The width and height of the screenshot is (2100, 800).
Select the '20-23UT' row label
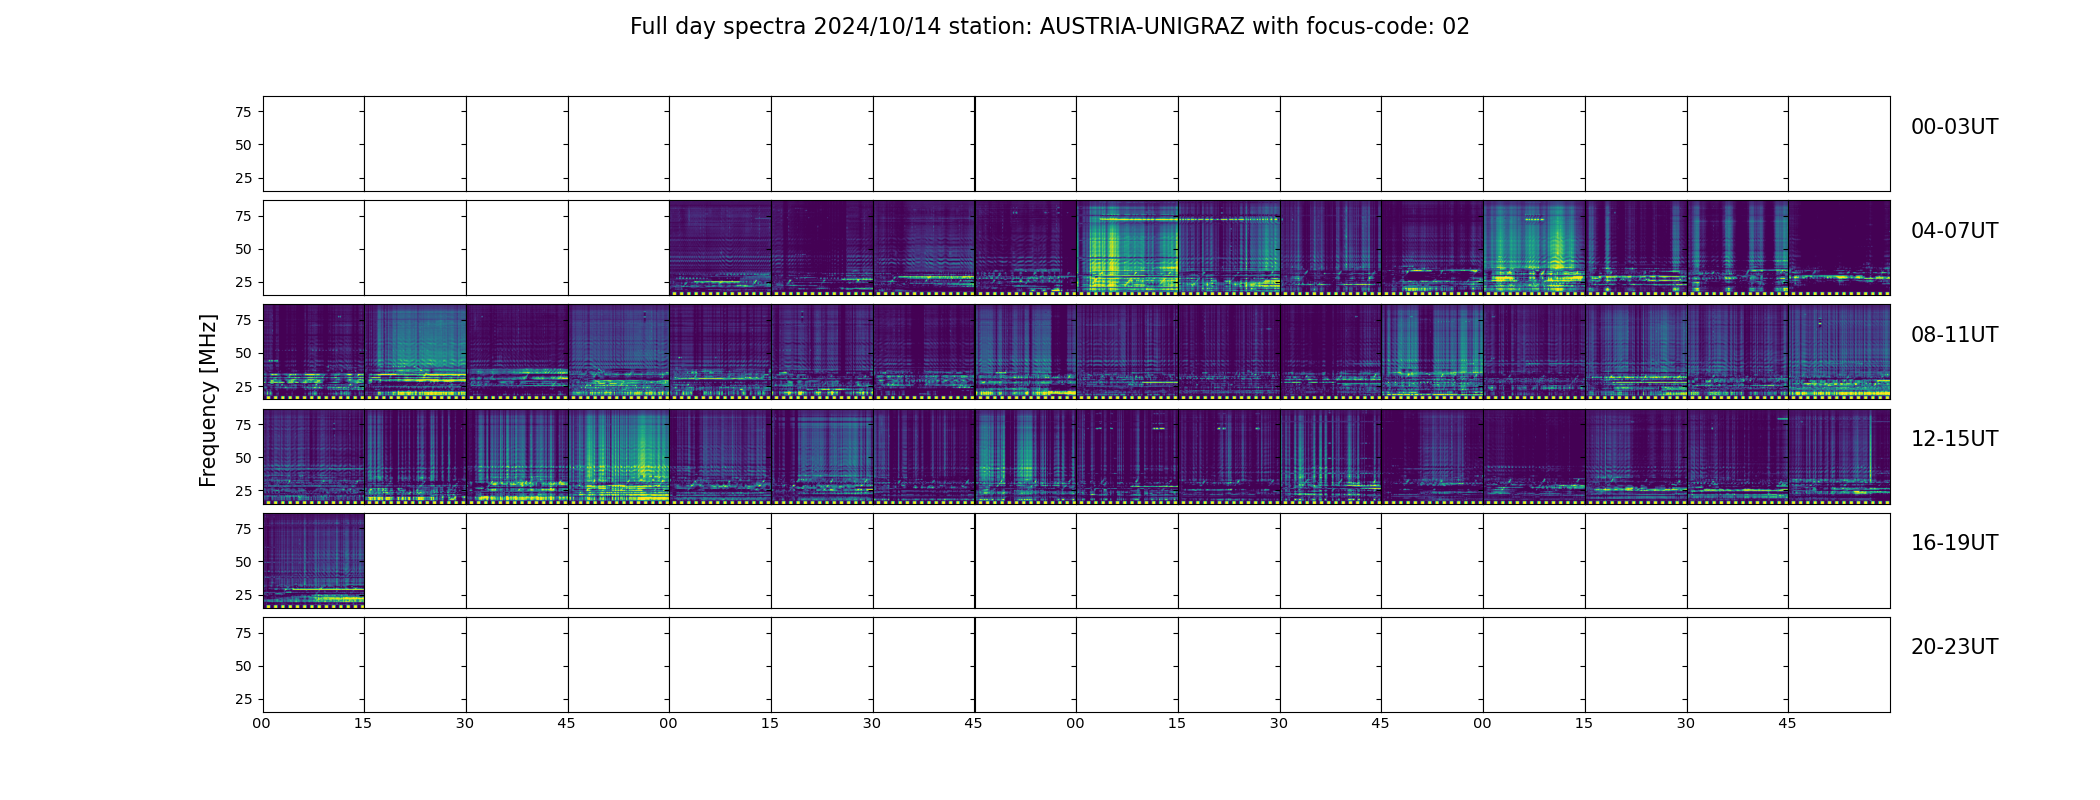click(1954, 647)
